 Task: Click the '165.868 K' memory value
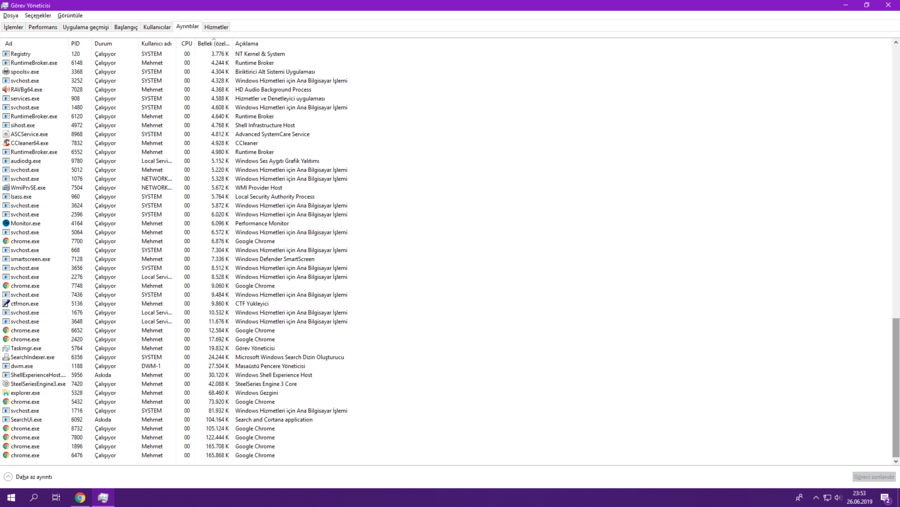pyautogui.click(x=217, y=455)
